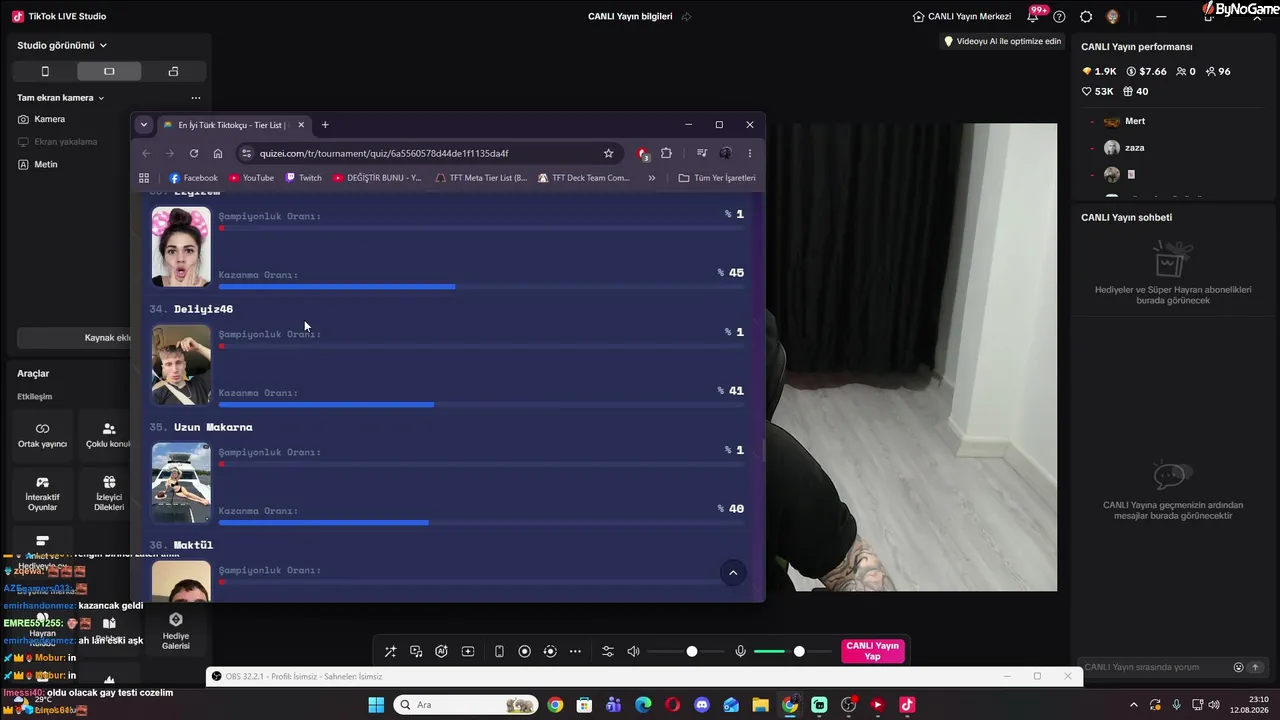
Task: Open İzleyici Dilekleri tool
Action: tap(108, 494)
